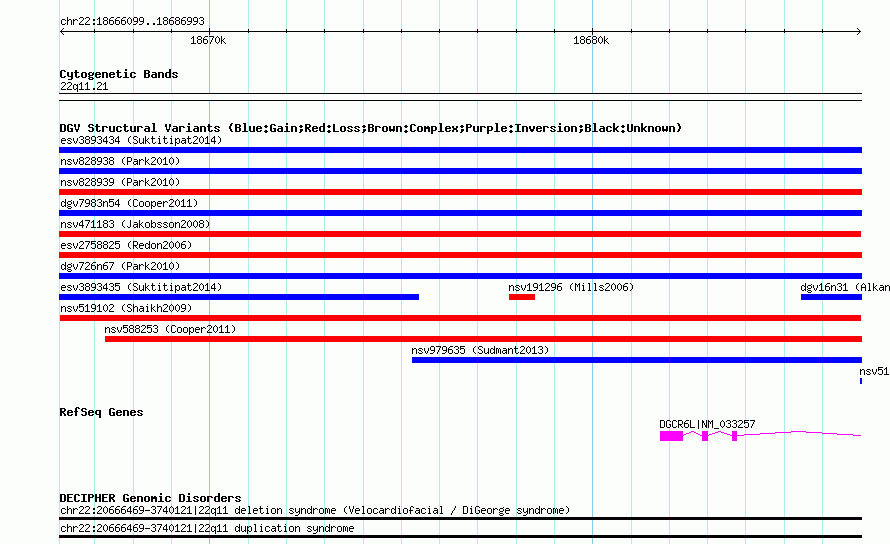Select the esv3893435 (Suktitipat2014) label

tap(141, 287)
